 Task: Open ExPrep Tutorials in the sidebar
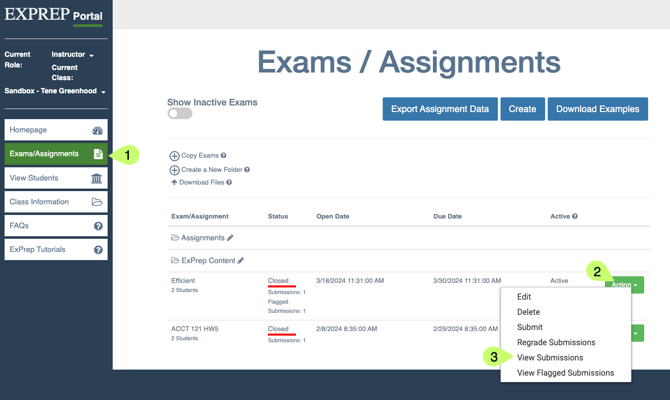[x=56, y=250]
